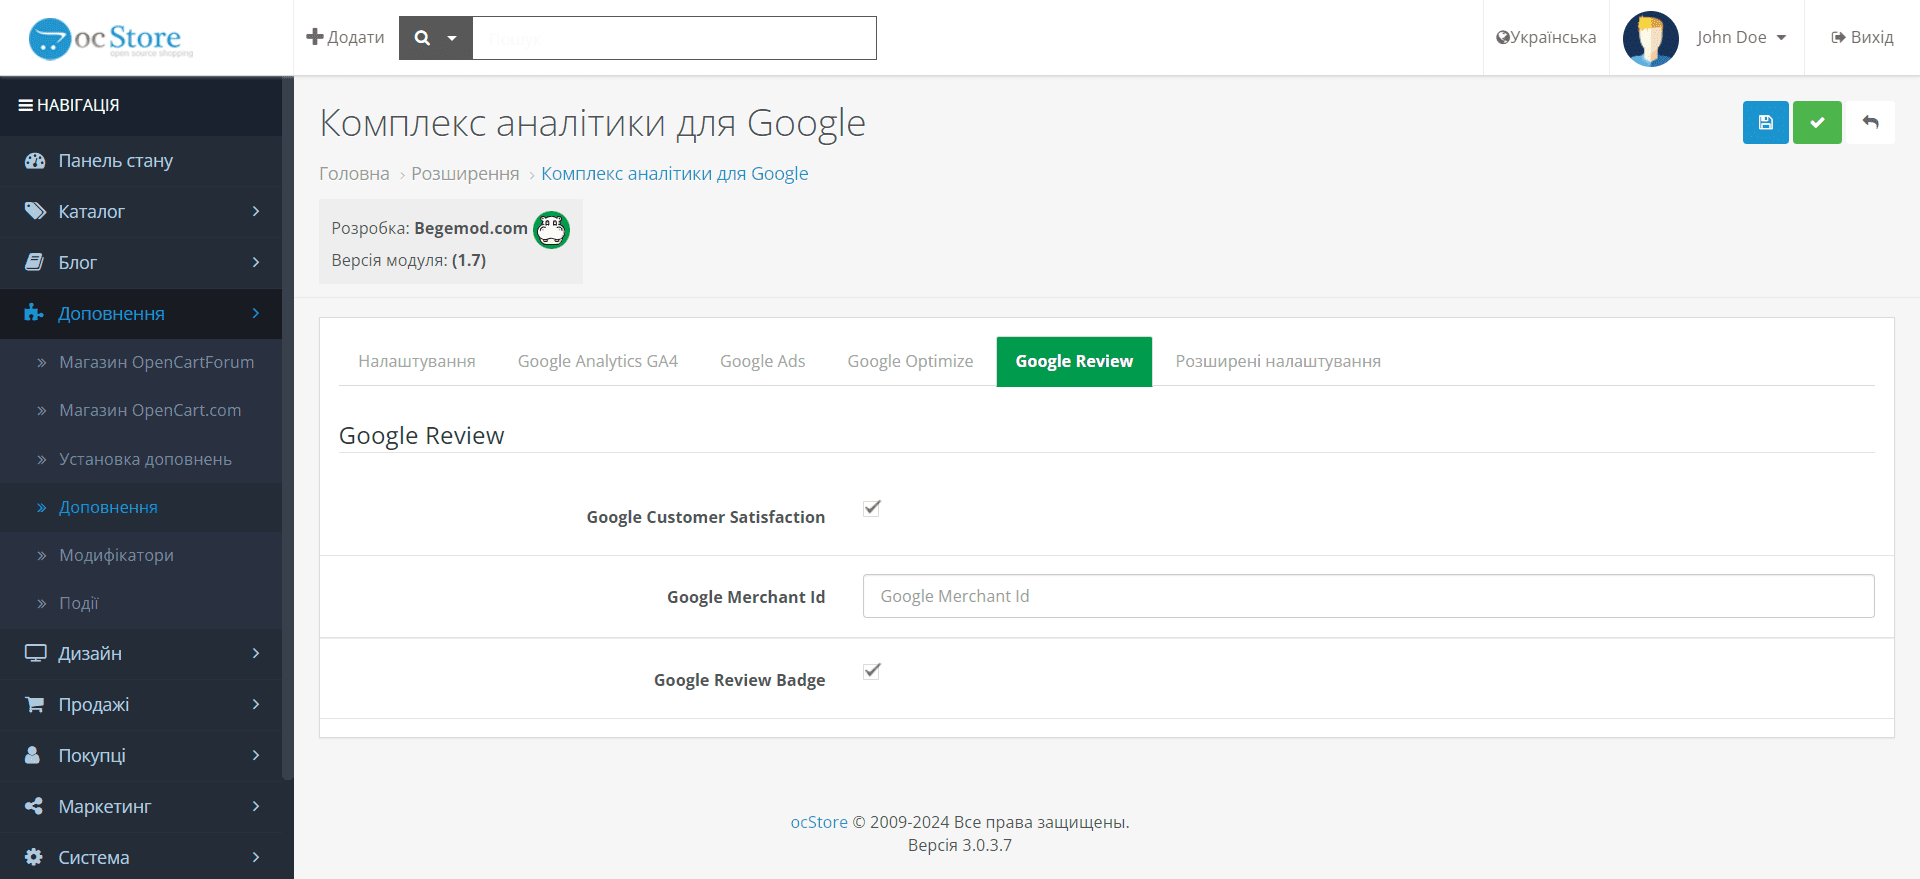Click Комплекс аналітики для Google breadcrumb
This screenshot has height=879, width=1920.
[675, 173]
